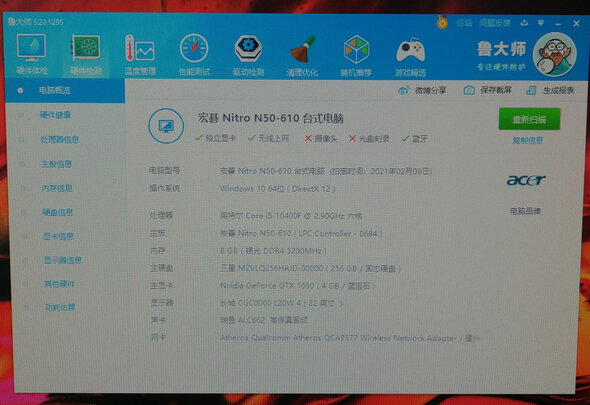Image resolution: width=590 pixels, height=405 pixels.
Task: Select 显卡信息 in the sidebar
Action: [x=58, y=236]
